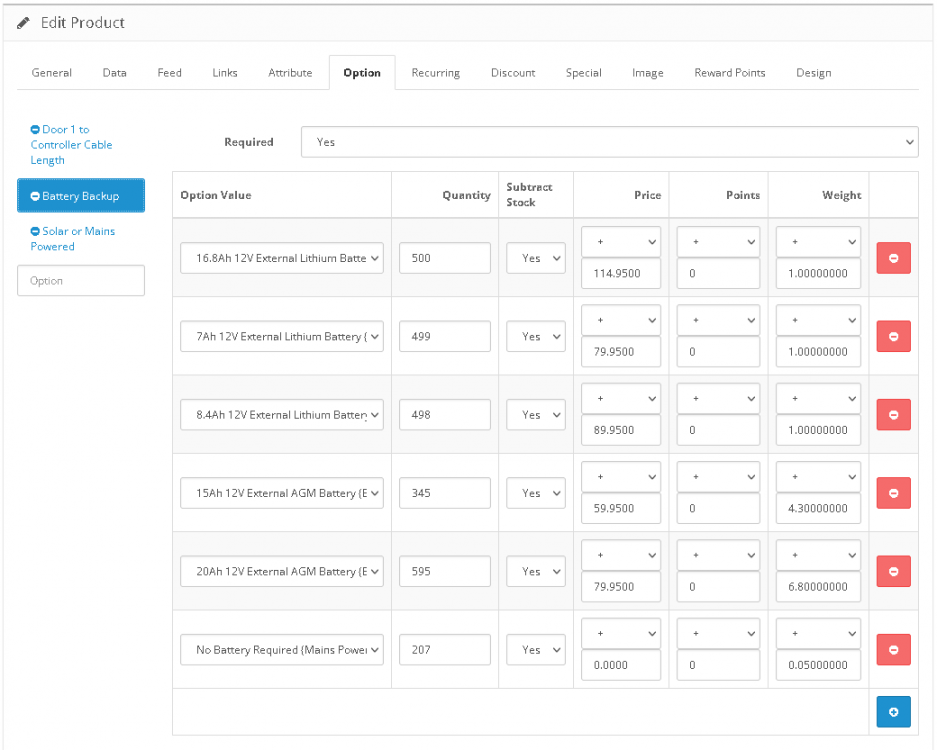Click the price field showing 59.9500
This screenshot has width=937, height=750.
pos(621,509)
